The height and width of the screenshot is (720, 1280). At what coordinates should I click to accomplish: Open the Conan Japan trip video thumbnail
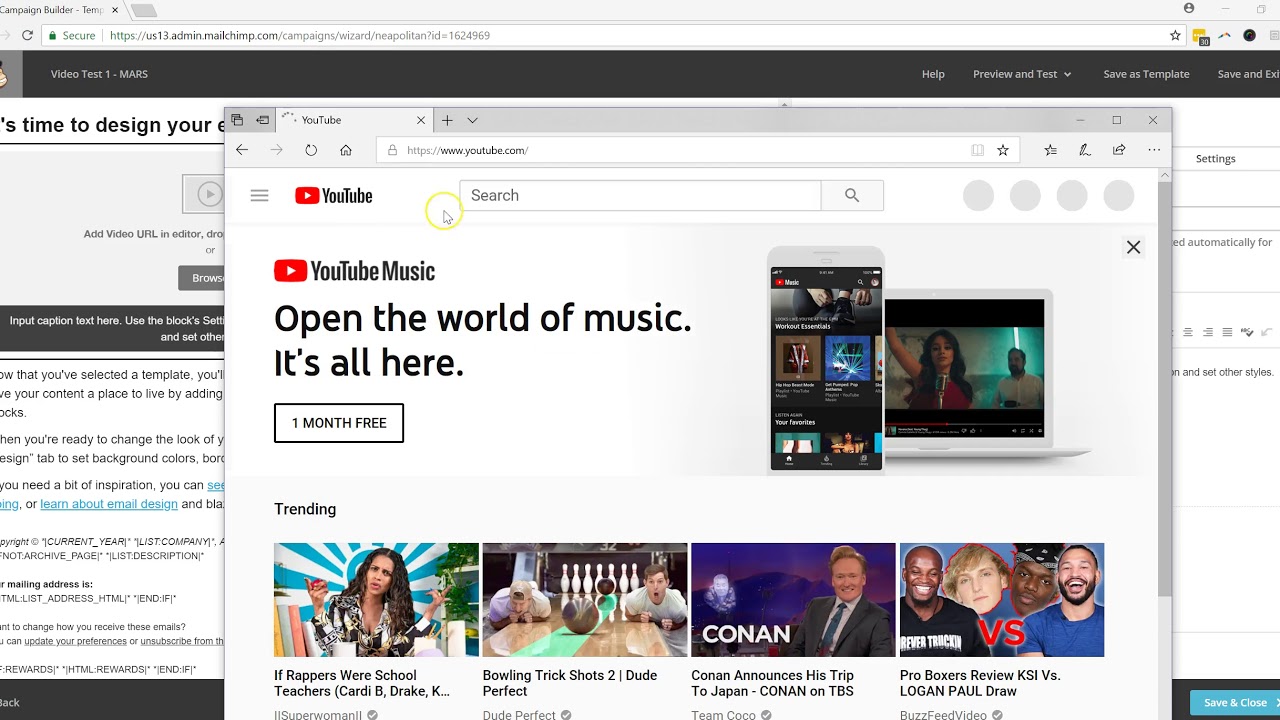[x=793, y=600]
